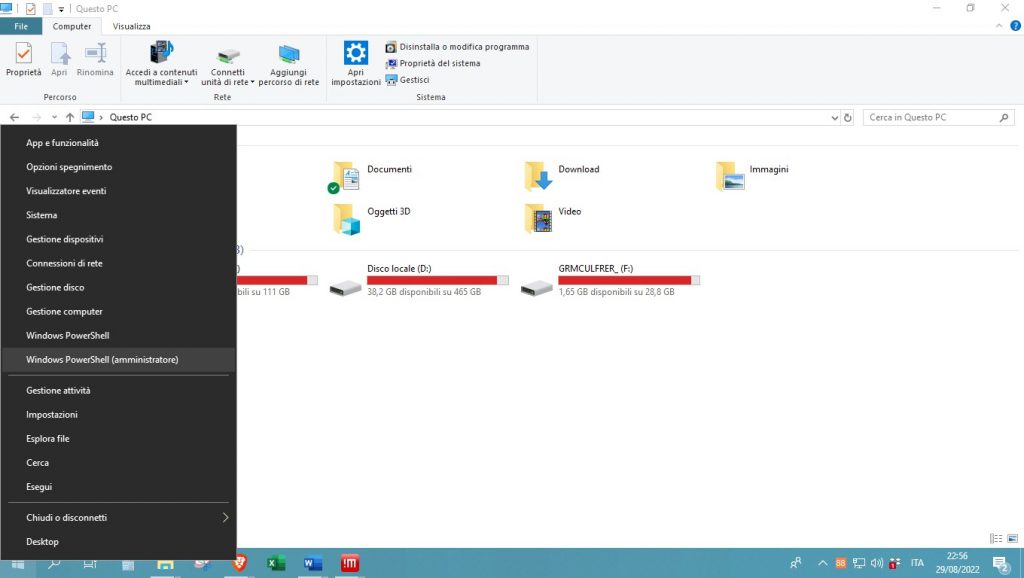Switch to the Visualizza ribbon tab

click(131, 26)
